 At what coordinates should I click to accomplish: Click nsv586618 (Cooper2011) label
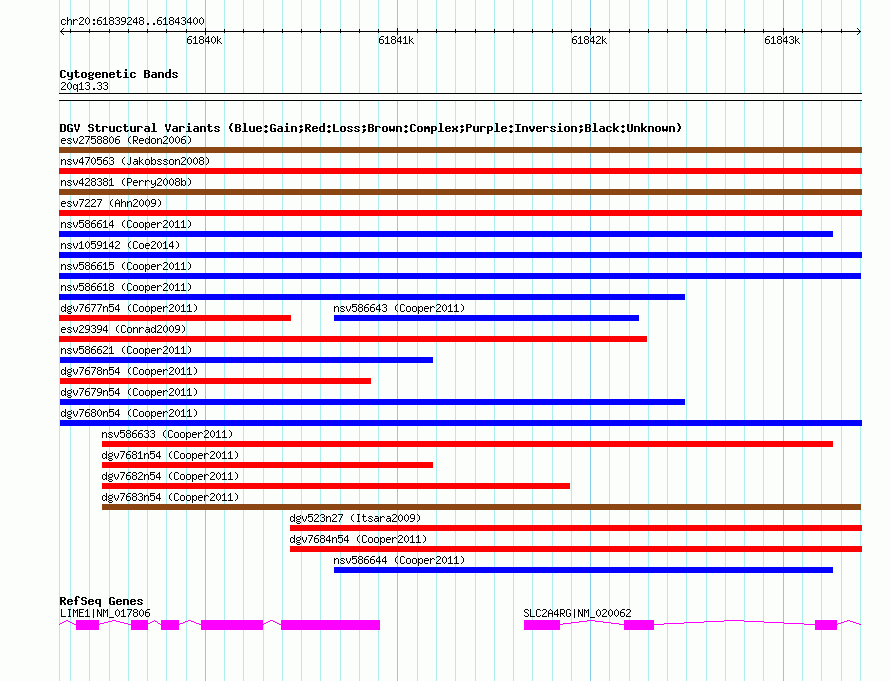[x=126, y=287]
